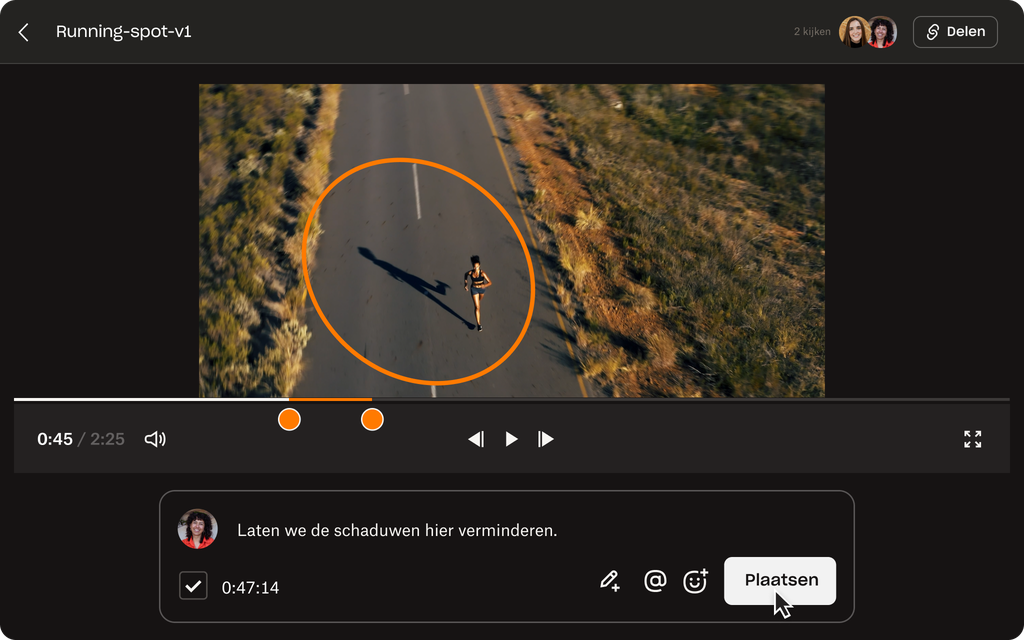Mute the video audio
The height and width of the screenshot is (640, 1024).
click(x=155, y=438)
